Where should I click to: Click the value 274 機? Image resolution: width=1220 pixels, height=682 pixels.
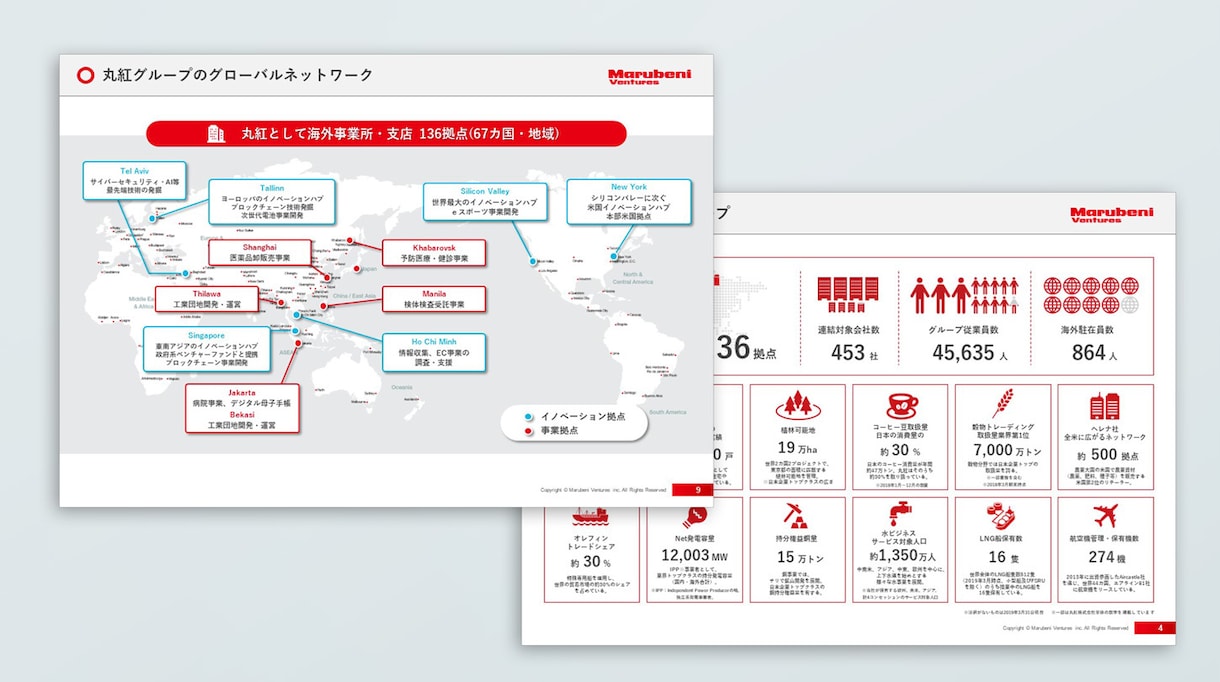tap(1106, 557)
